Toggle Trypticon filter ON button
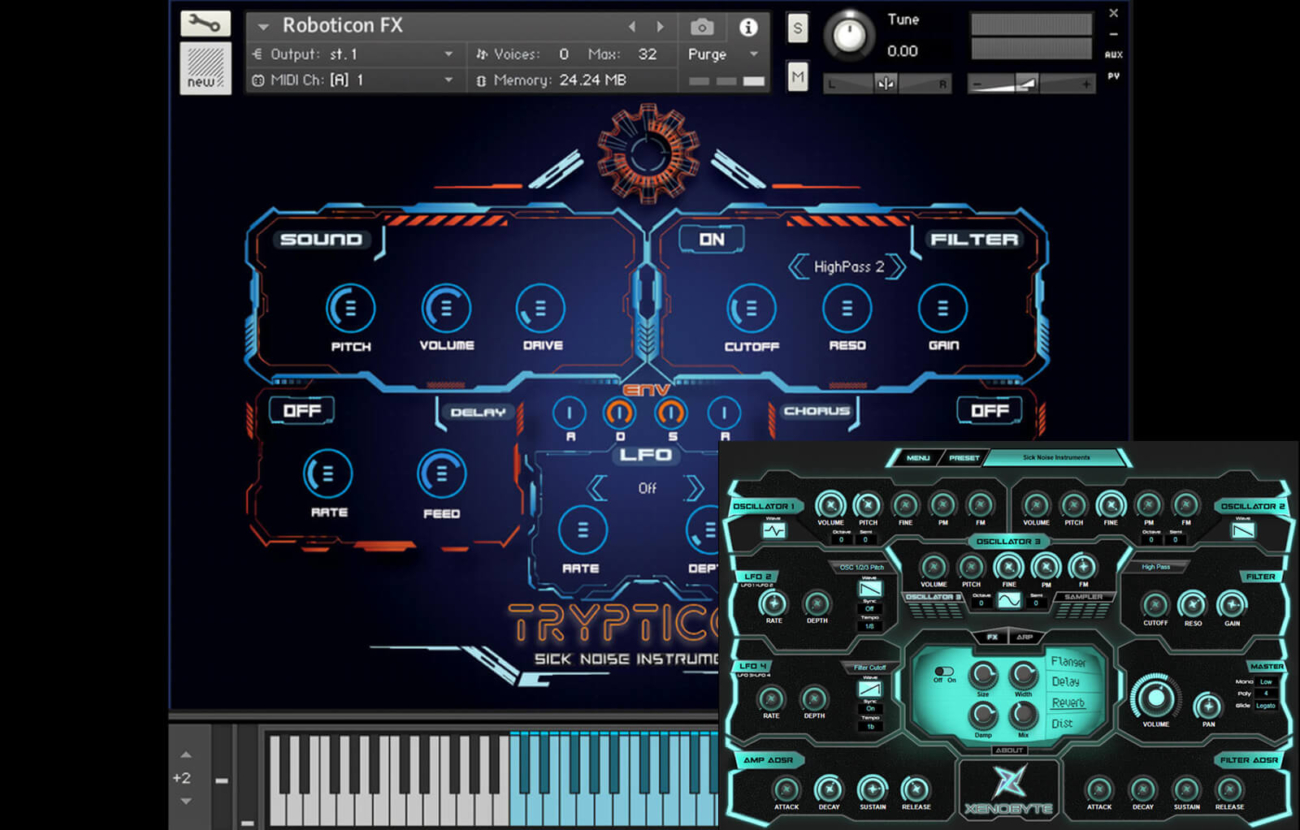 point(712,240)
